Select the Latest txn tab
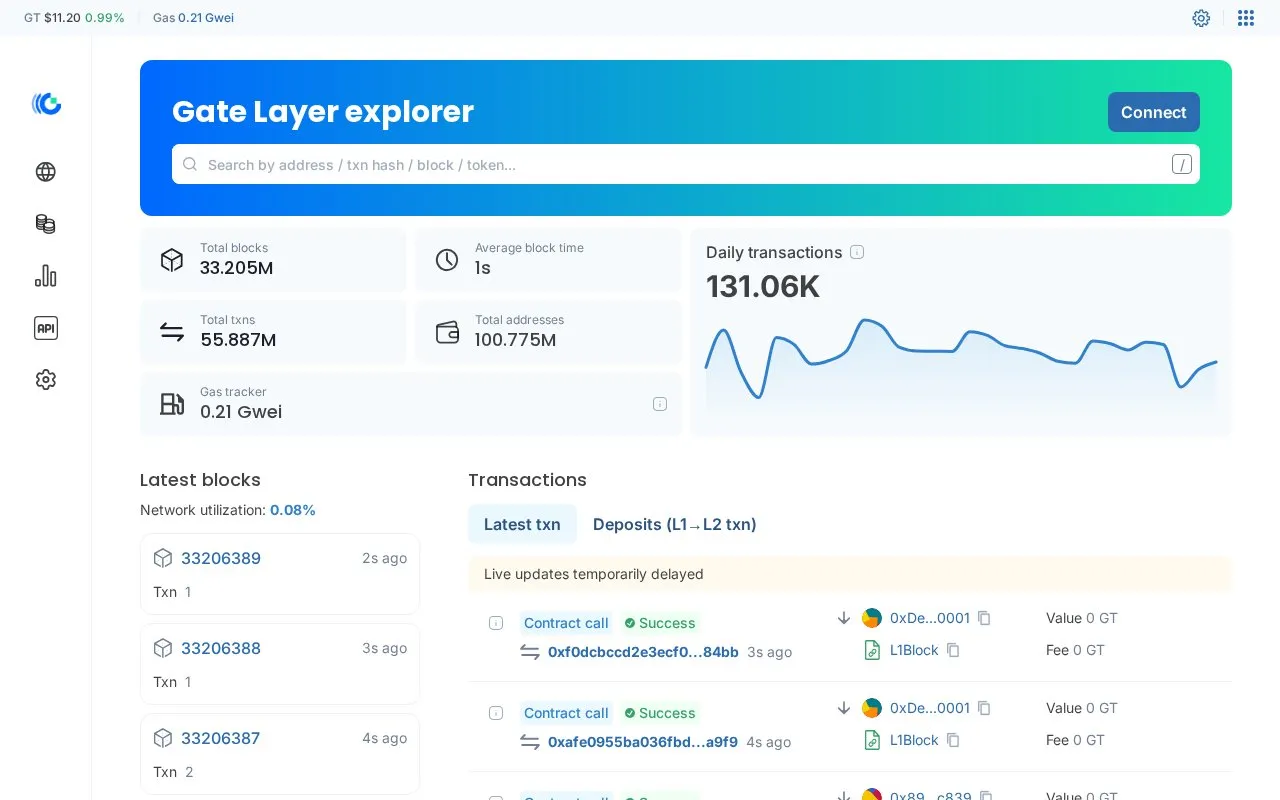Image resolution: width=1280 pixels, height=800 pixels. pyautogui.click(x=522, y=524)
